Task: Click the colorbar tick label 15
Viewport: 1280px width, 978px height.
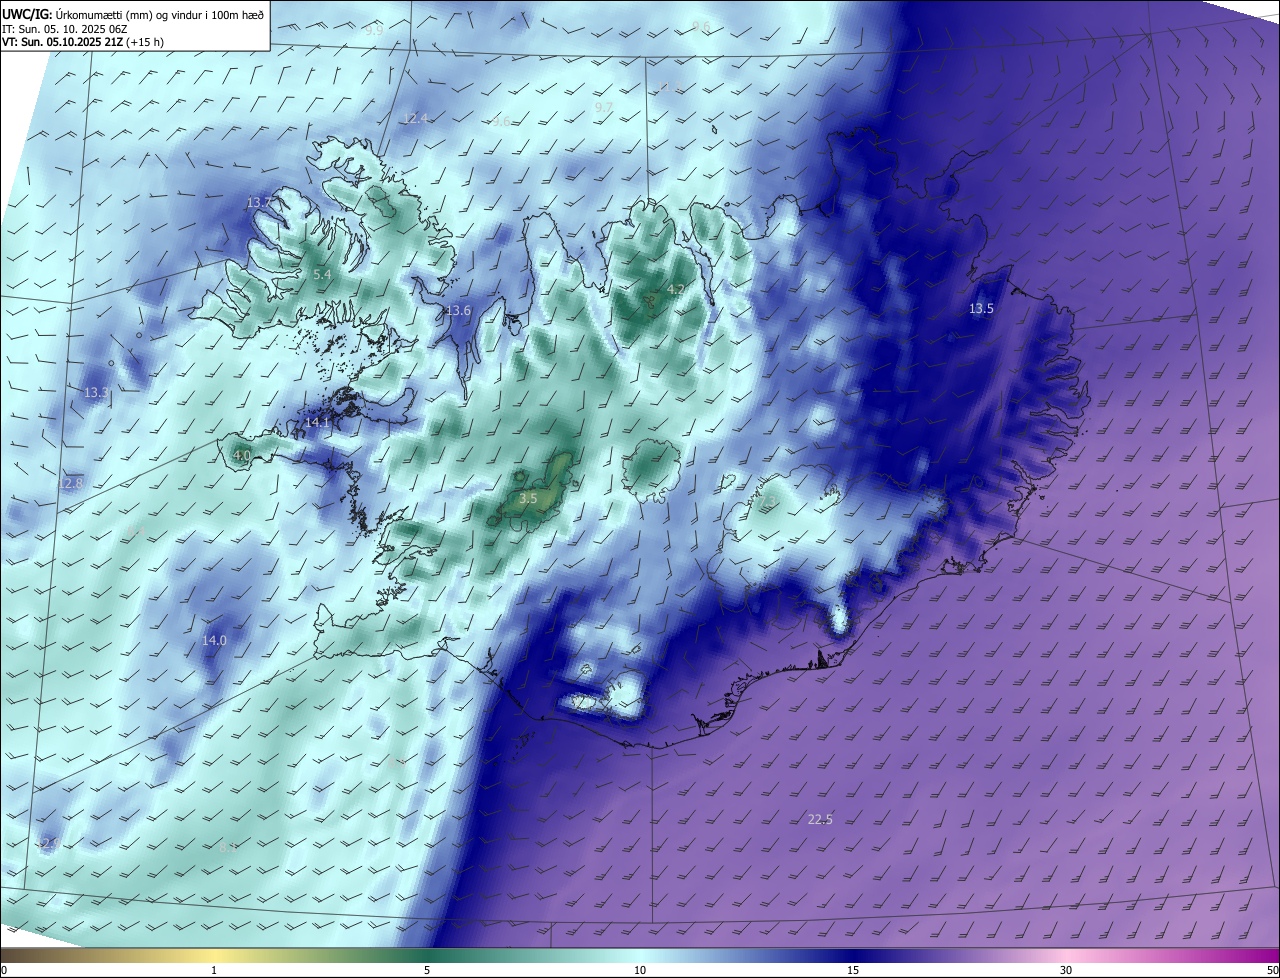Action: (x=853, y=970)
